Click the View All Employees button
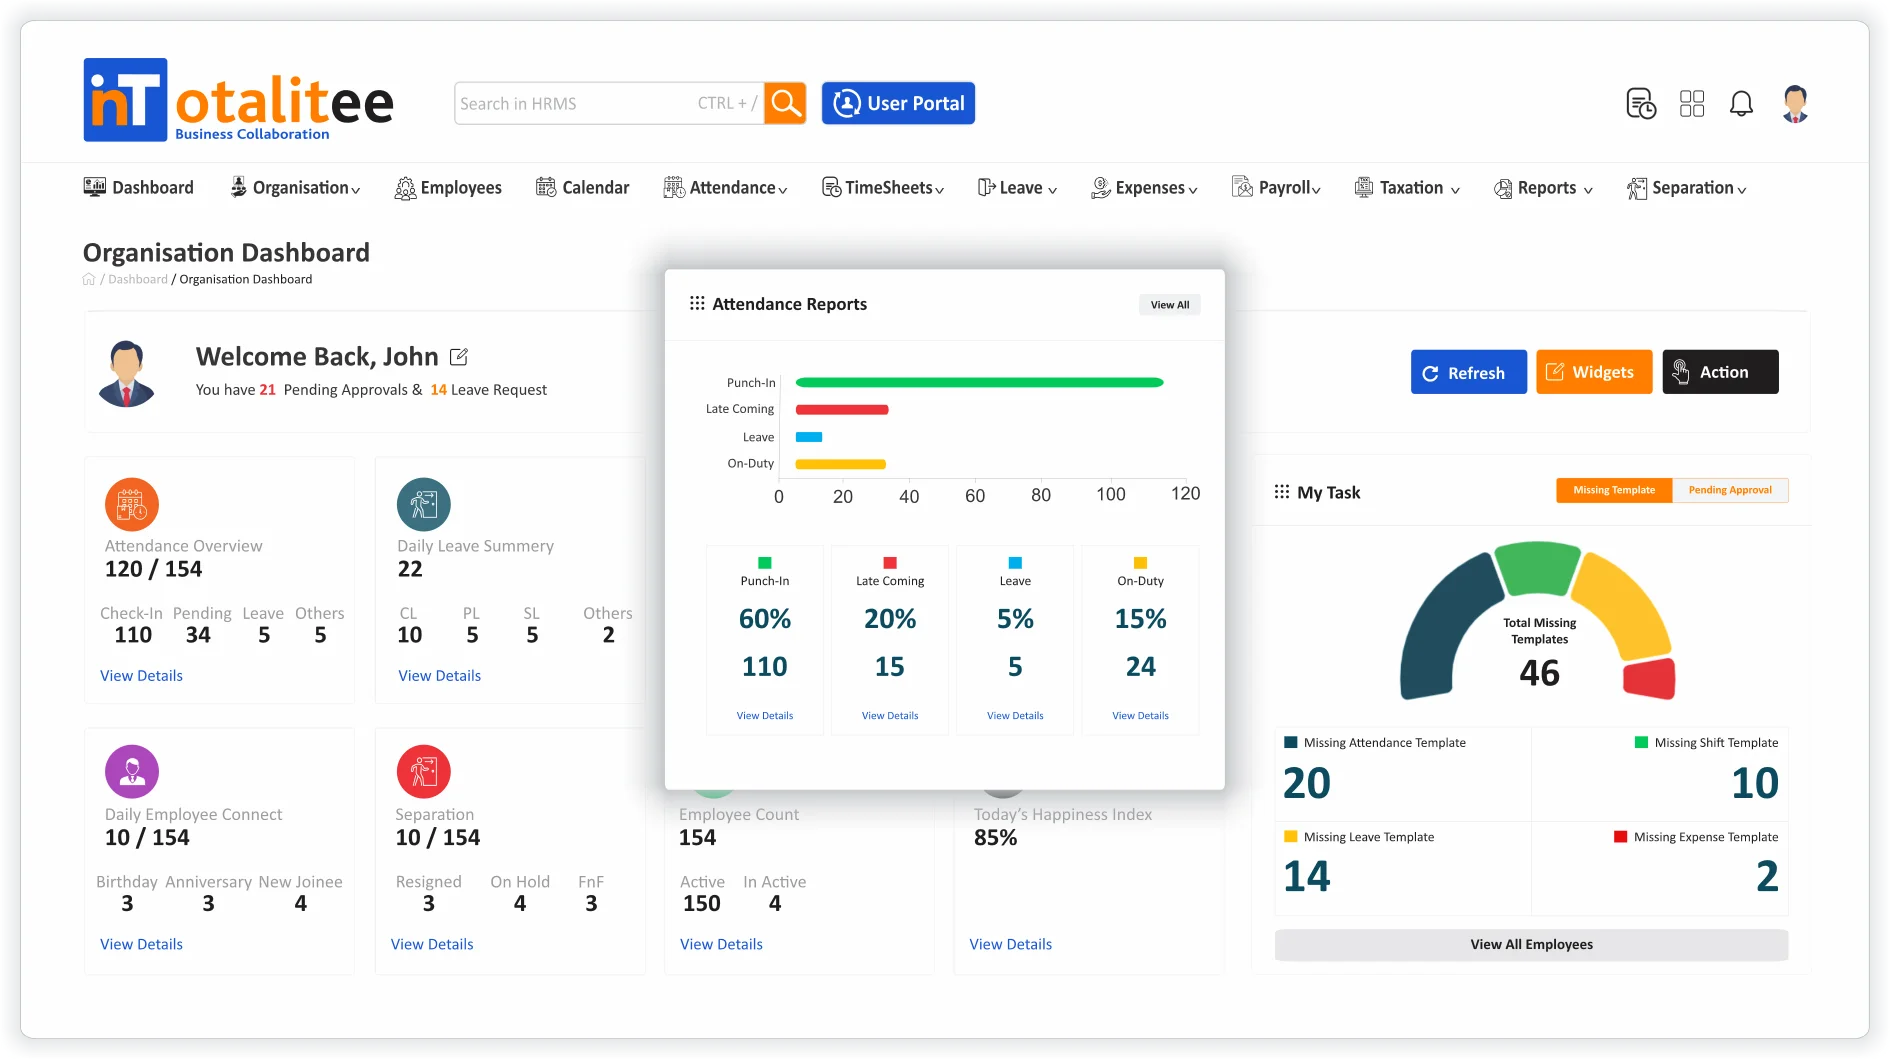This screenshot has width=1890, height=1059. pyautogui.click(x=1531, y=944)
